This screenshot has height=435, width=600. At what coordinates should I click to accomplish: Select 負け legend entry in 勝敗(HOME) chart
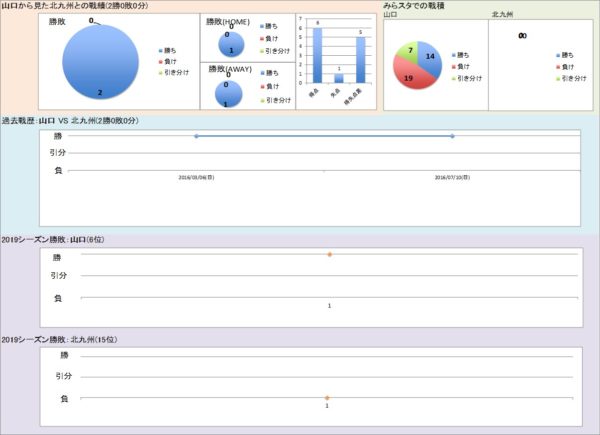269,39
